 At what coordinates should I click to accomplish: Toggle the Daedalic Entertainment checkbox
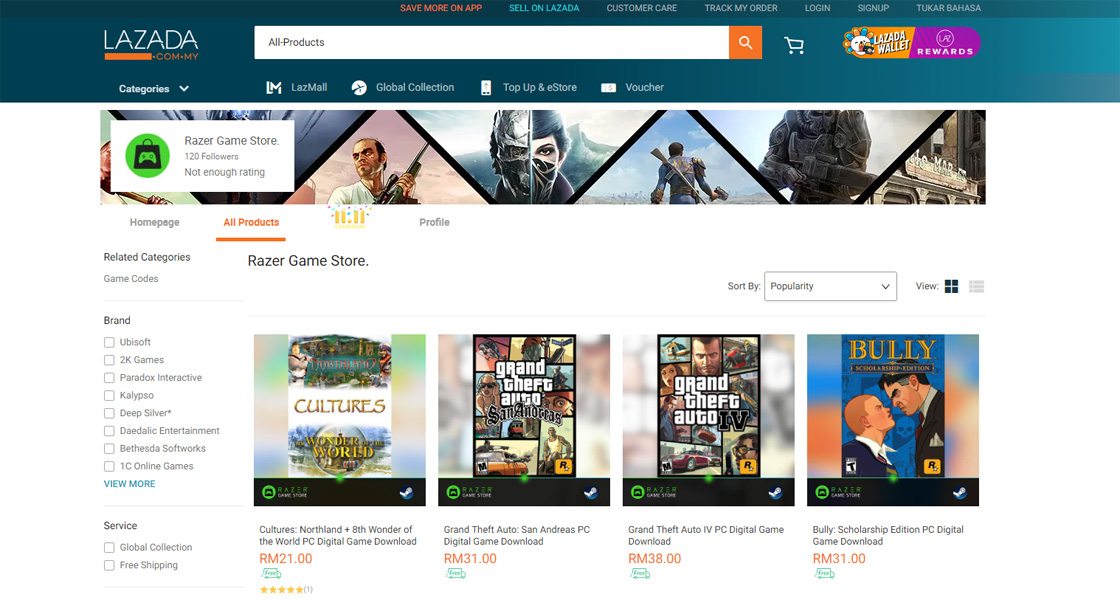tap(109, 431)
